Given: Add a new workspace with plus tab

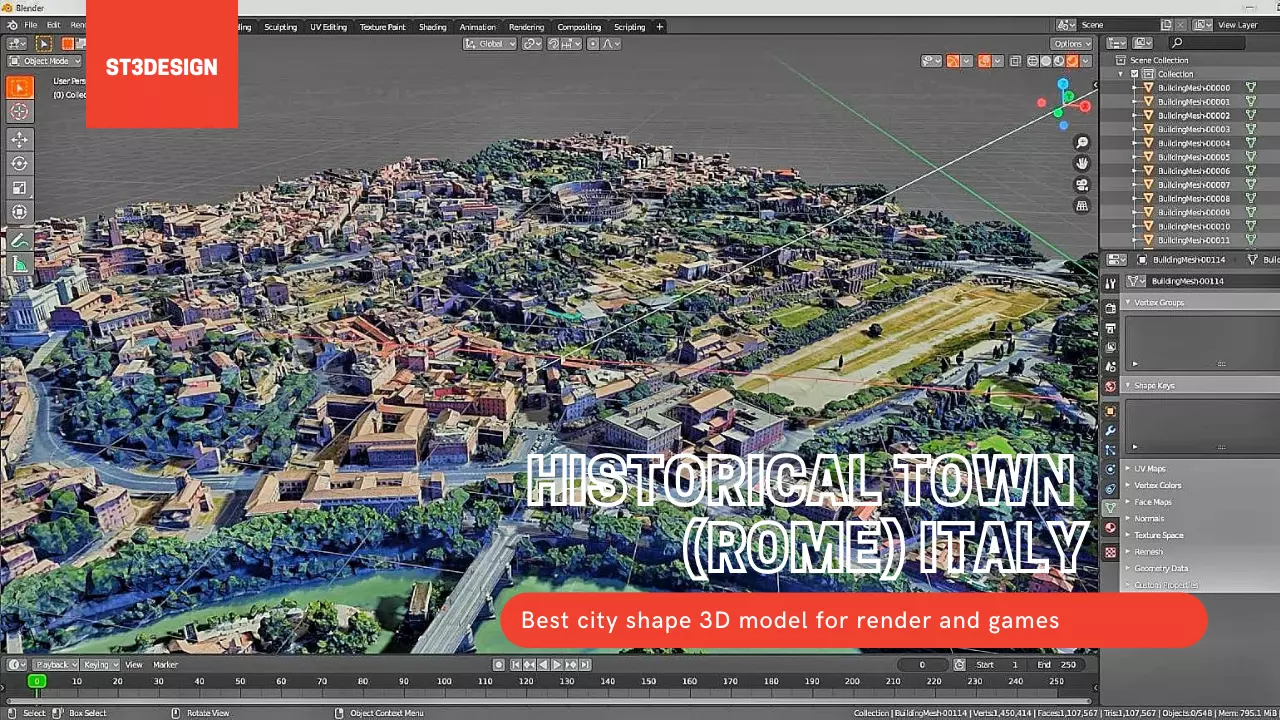Looking at the screenshot, I should tap(659, 27).
